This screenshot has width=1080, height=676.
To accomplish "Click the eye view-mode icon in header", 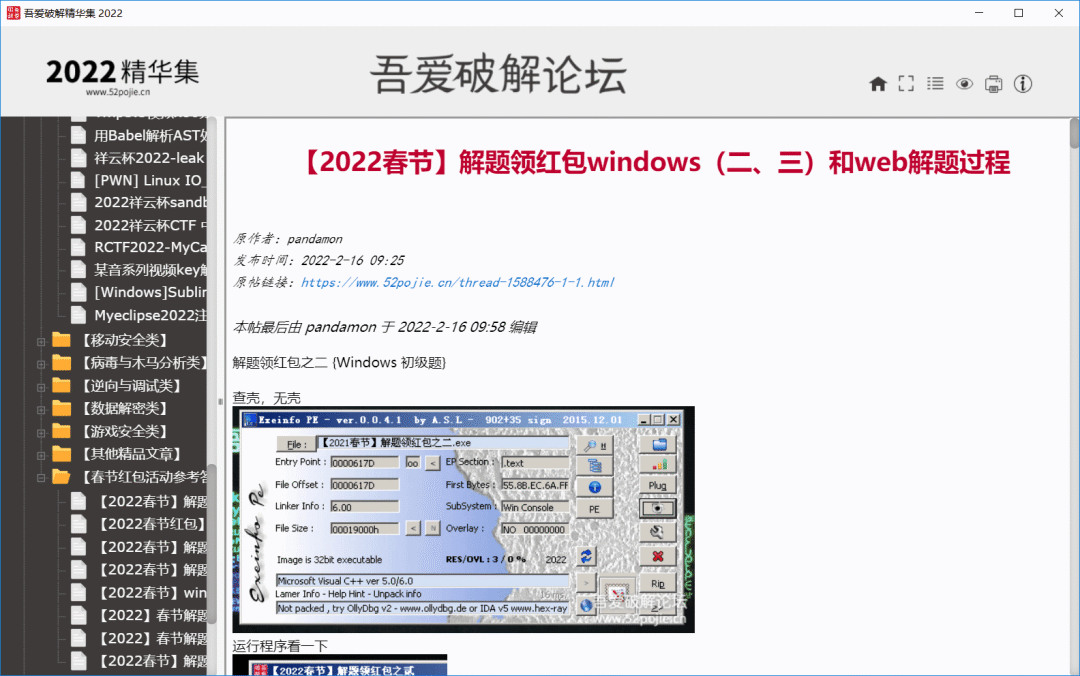I will tap(964, 84).
